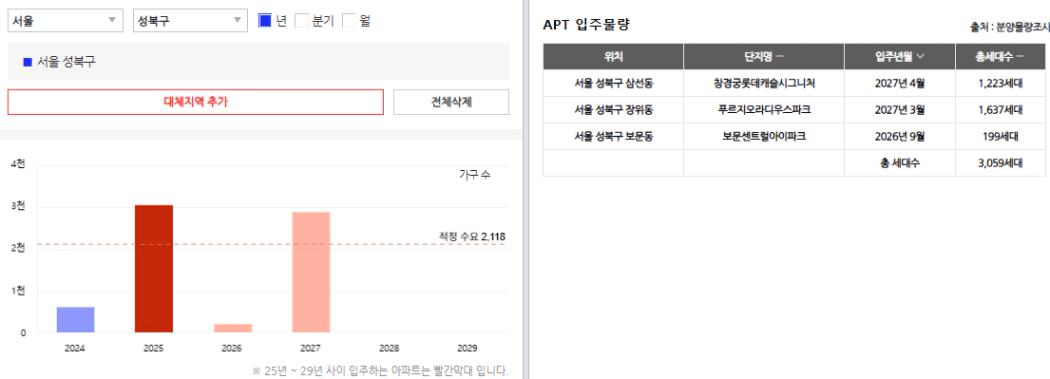Click the blue 서울 성북구 legend swatch
The image size is (1050, 379).
tap(27, 62)
